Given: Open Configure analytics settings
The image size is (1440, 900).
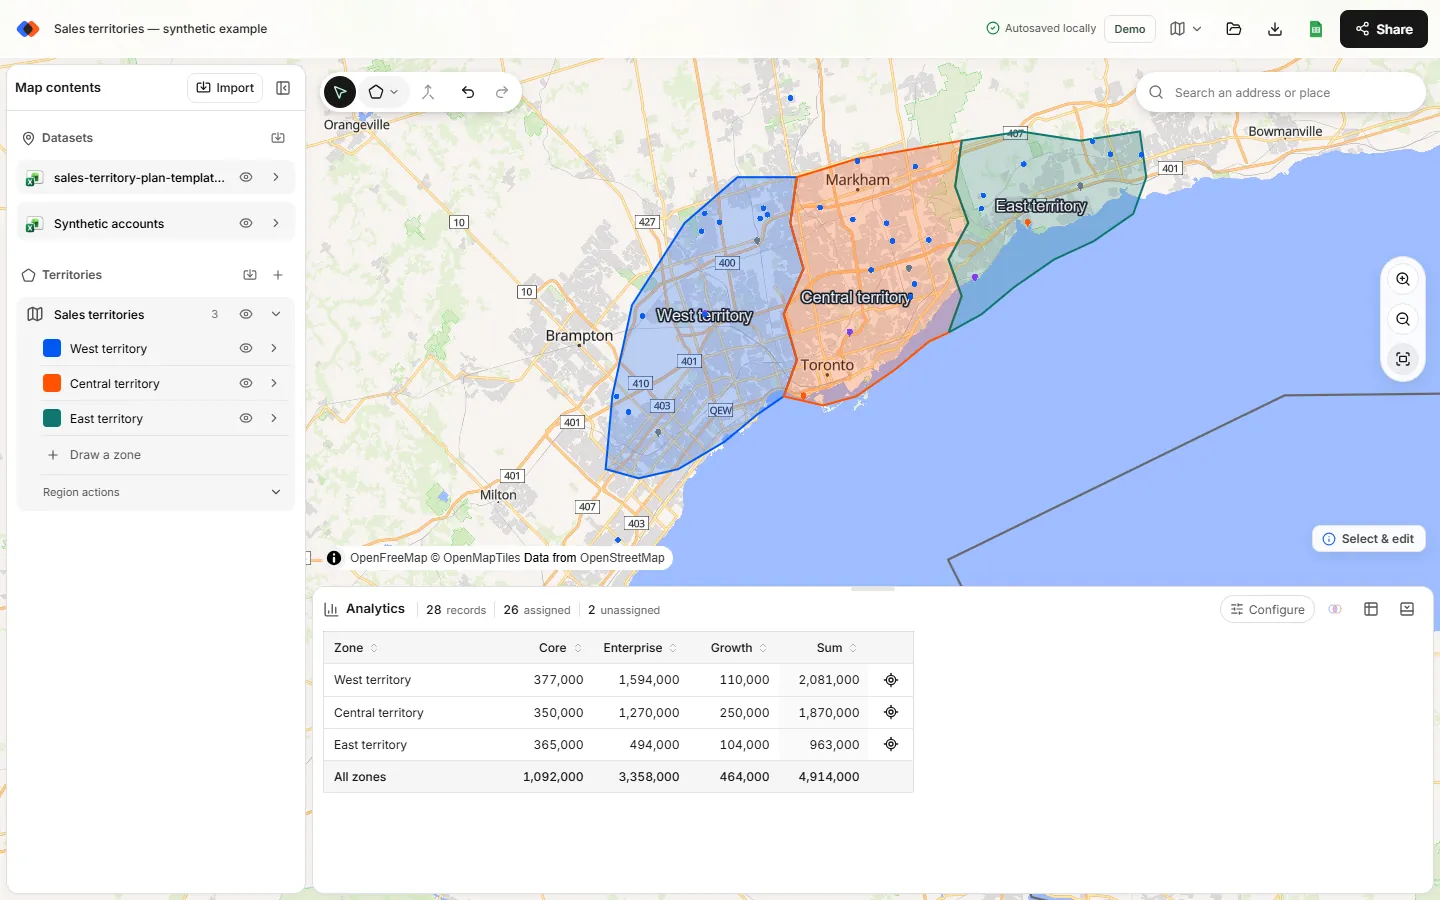Looking at the screenshot, I should click(1267, 609).
